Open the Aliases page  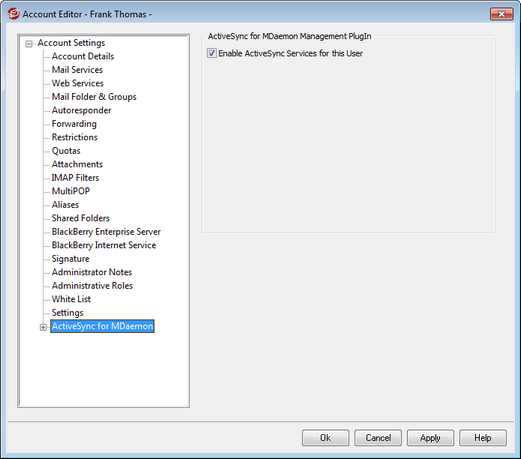click(65, 205)
